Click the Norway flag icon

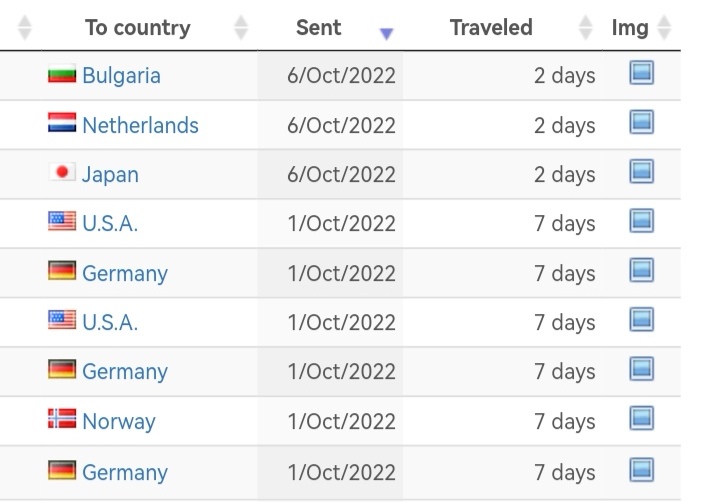click(62, 418)
